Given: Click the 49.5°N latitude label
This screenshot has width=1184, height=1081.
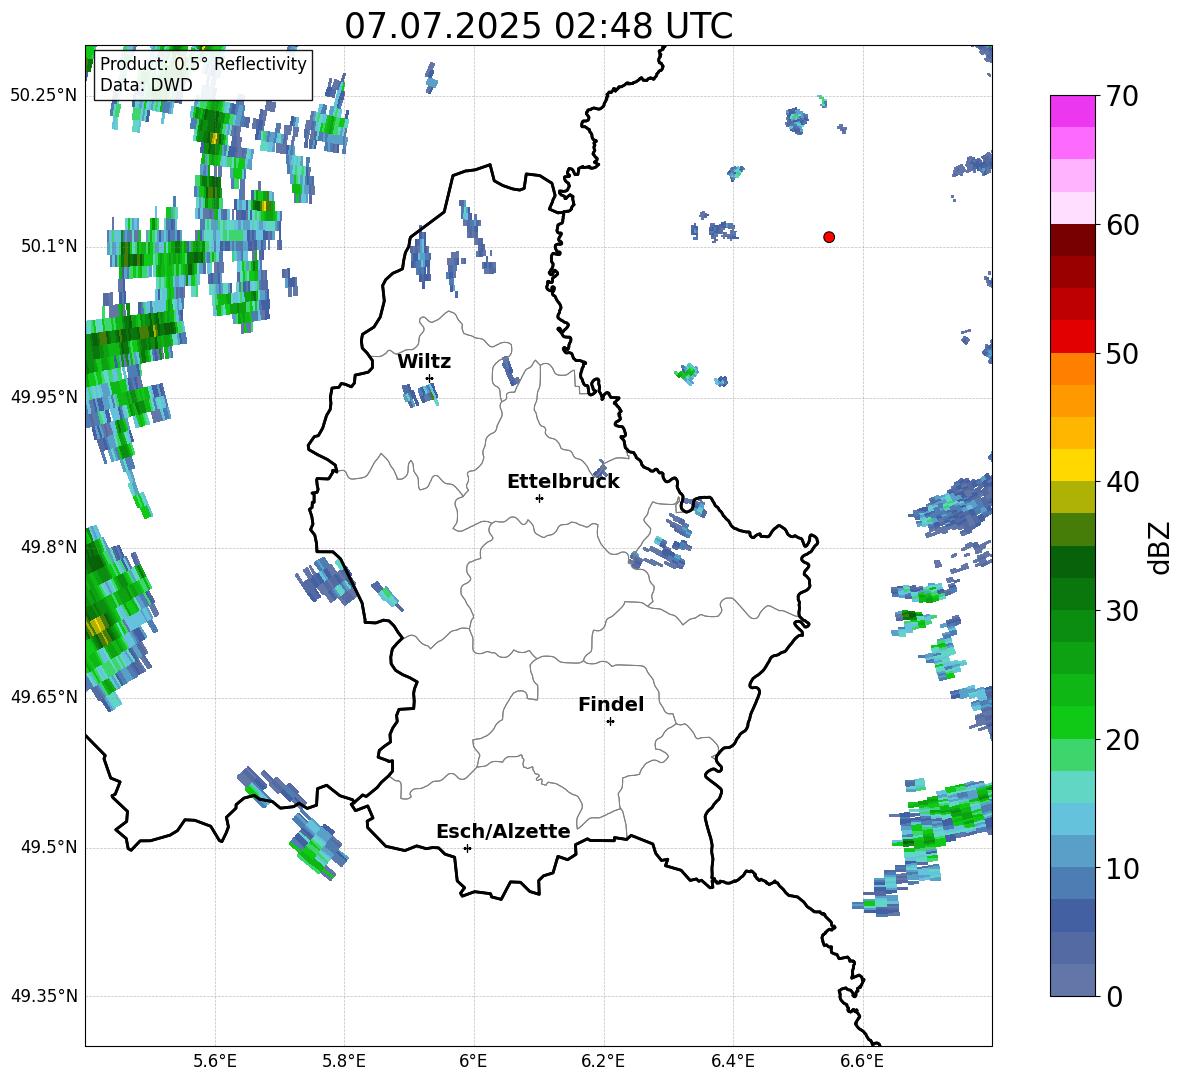Looking at the screenshot, I should point(48,847).
